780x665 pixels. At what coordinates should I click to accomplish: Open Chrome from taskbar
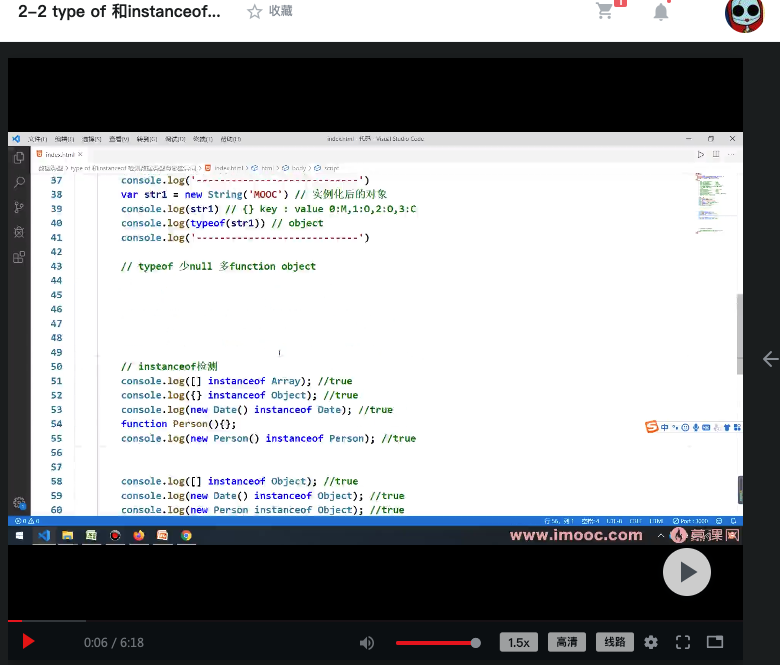coord(186,535)
